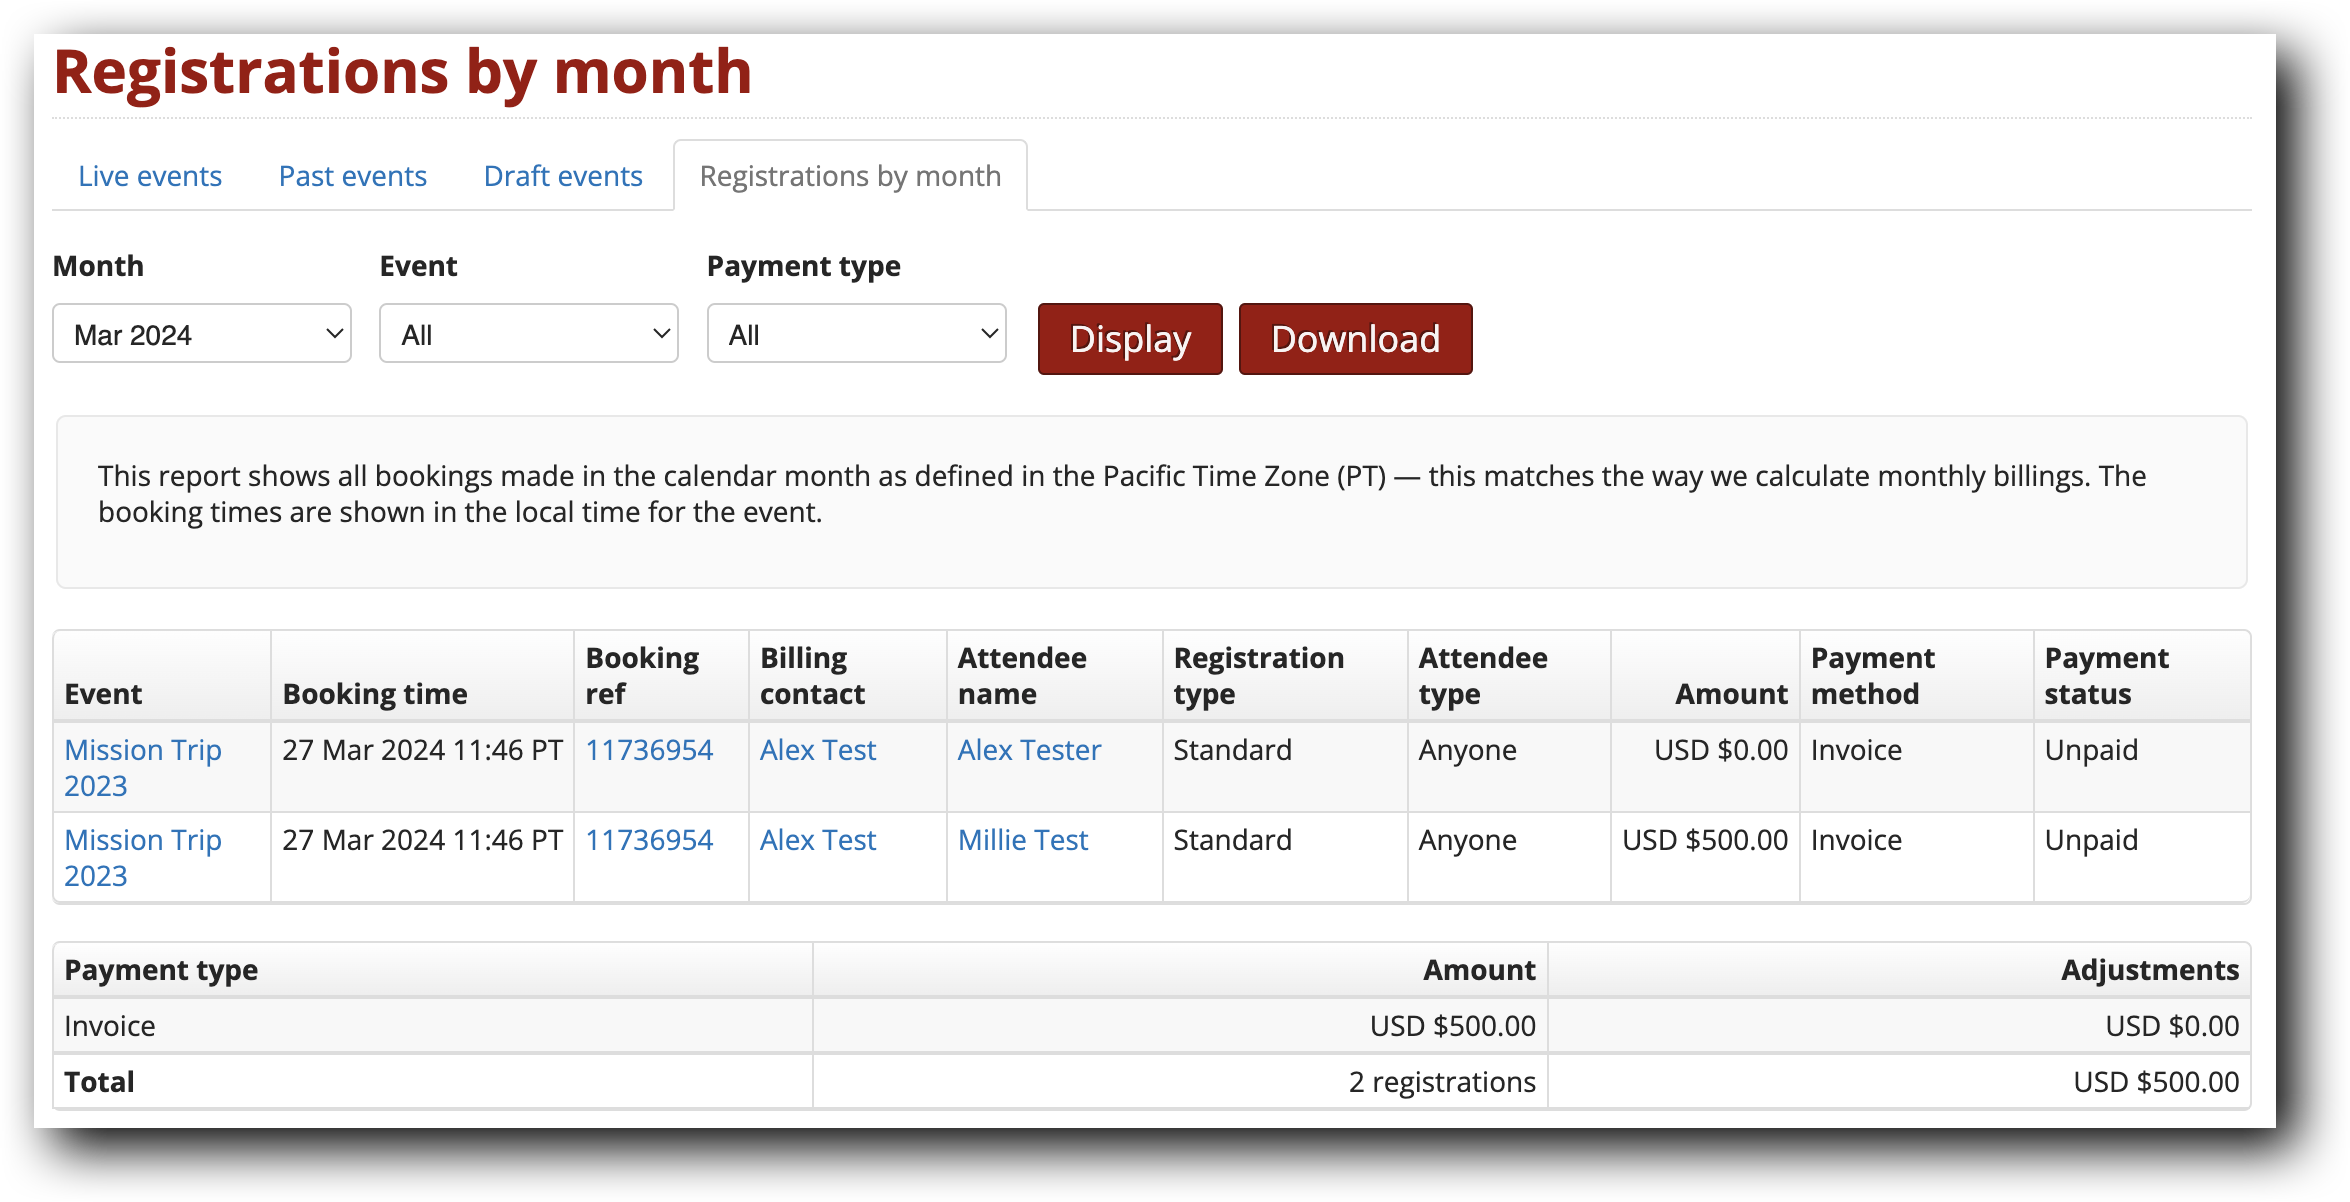
Task: Click the Download button
Action: tap(1355, 338)
